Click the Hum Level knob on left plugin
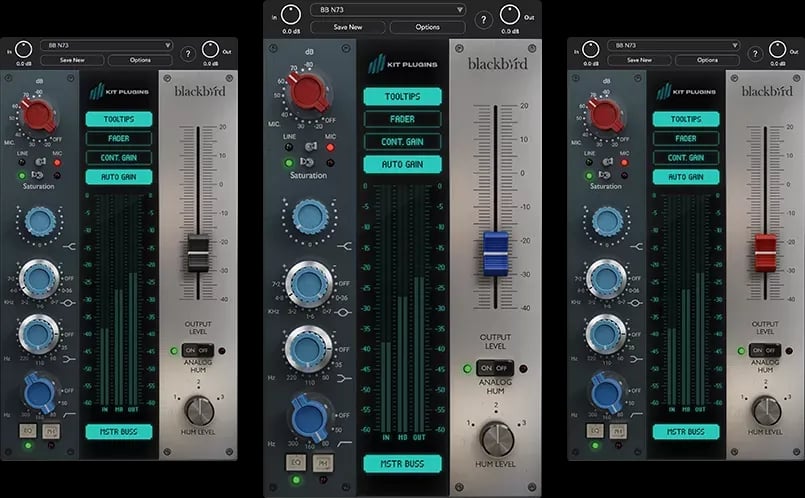The height and width of the screenshot is (498, 805). tap(199, 410)
